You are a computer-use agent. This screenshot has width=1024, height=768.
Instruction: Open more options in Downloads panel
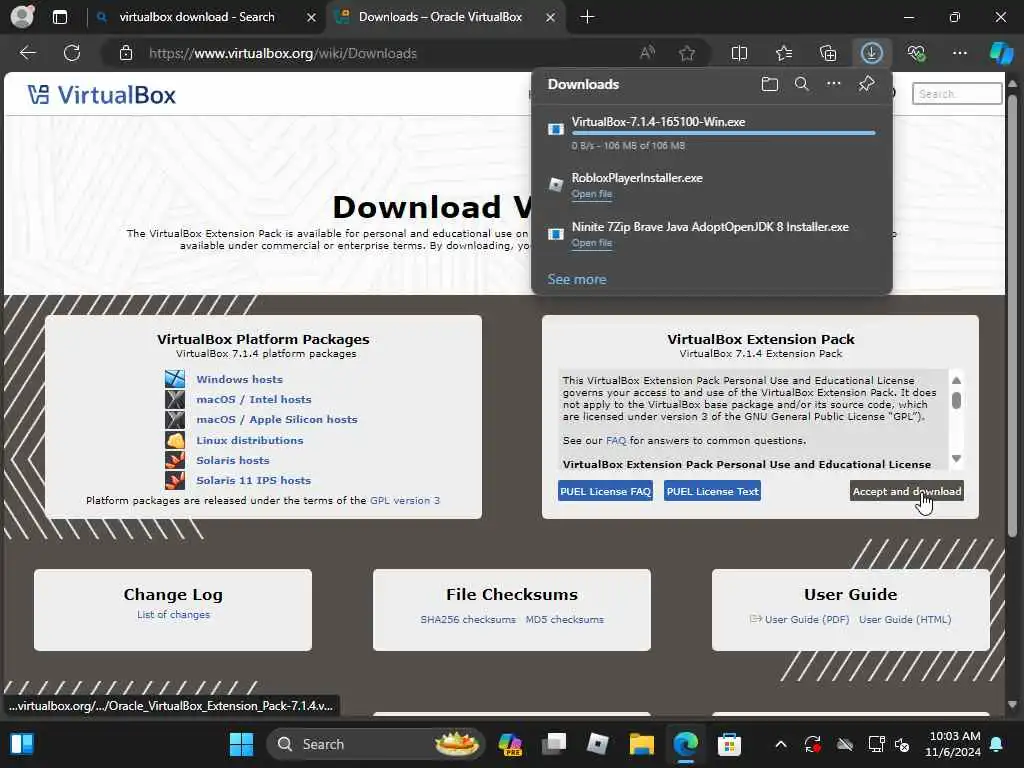pos(834,84)
